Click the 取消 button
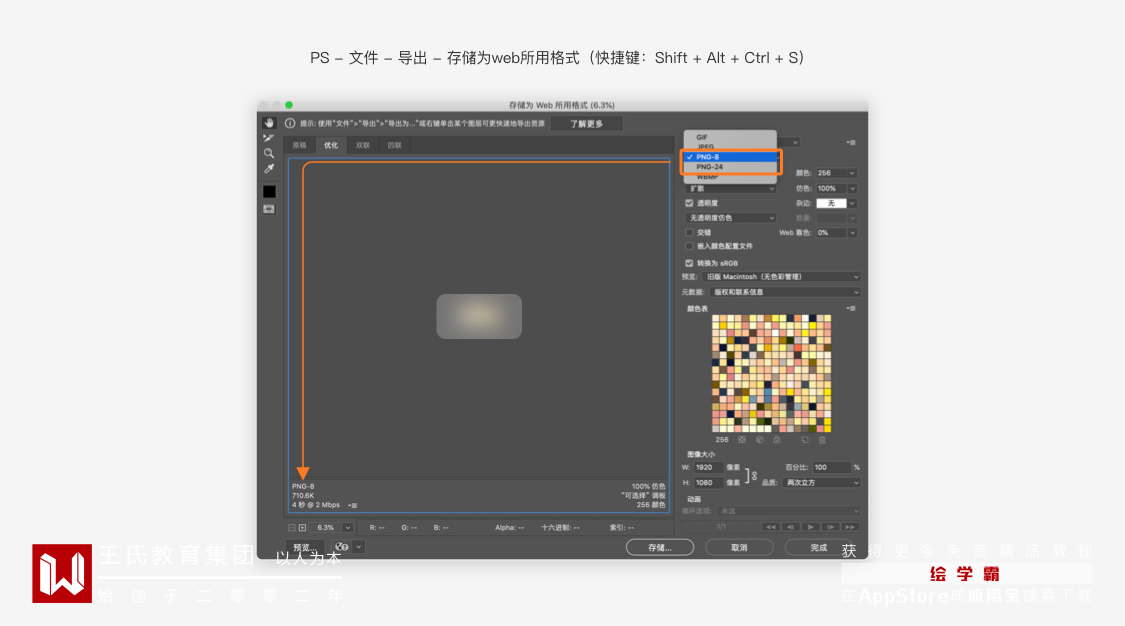This screenshot has height=626, width=1125. pyautogui.click(x=739, y=547)
